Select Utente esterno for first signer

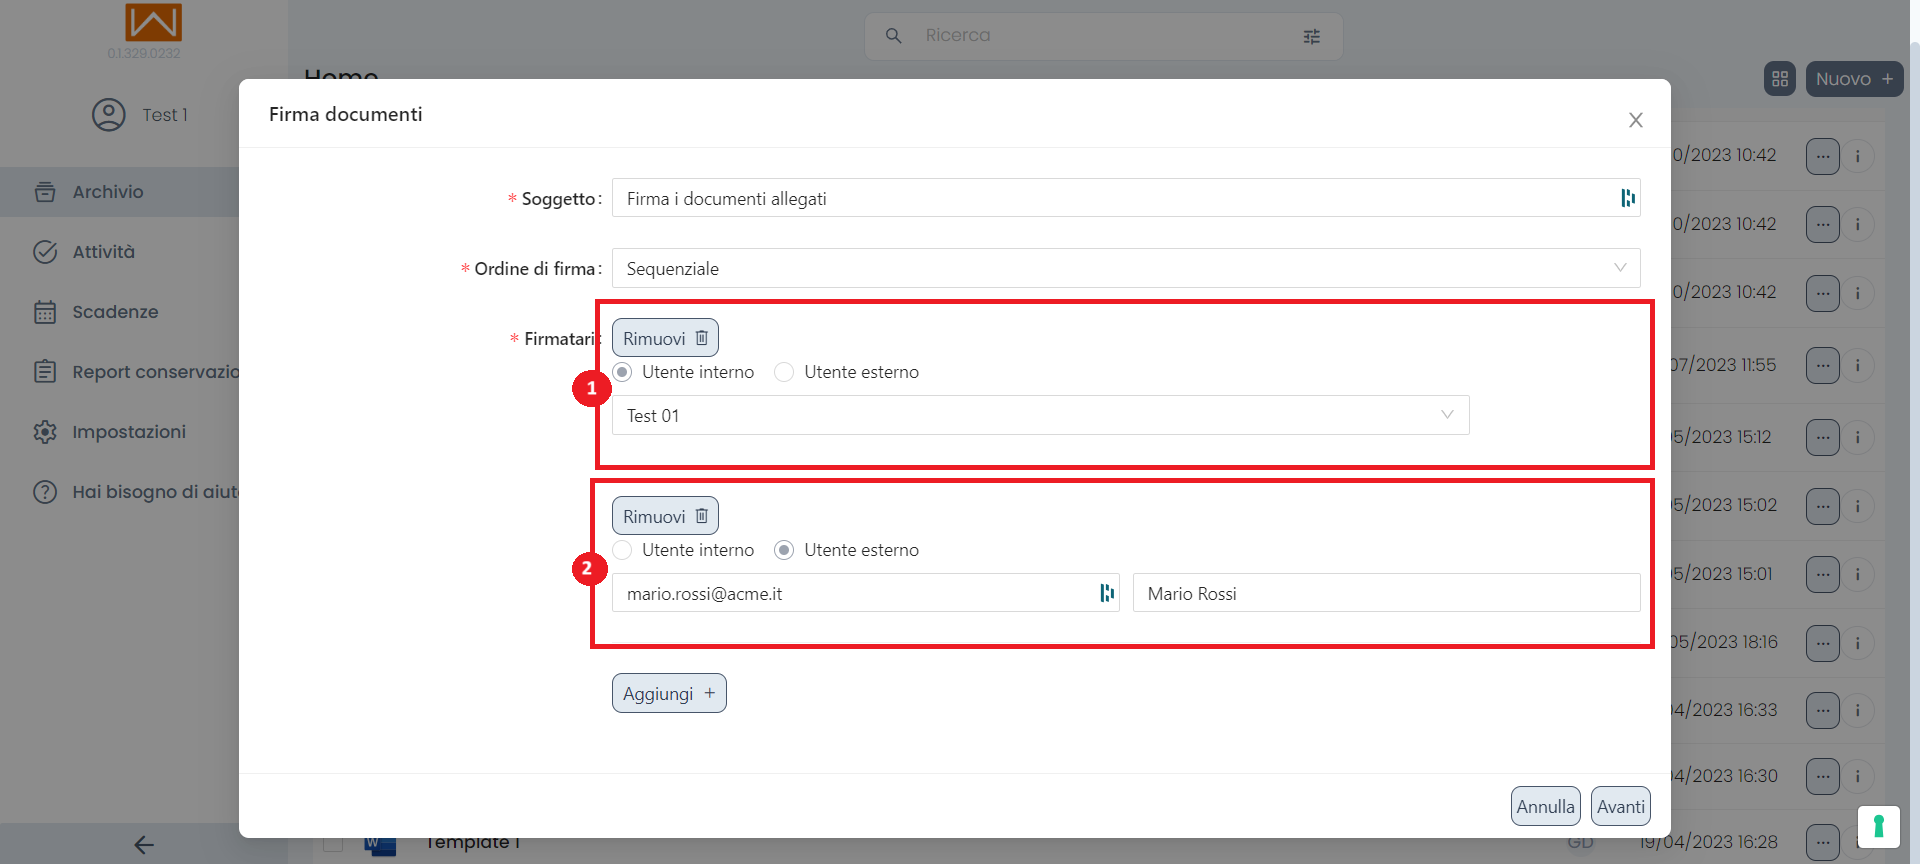click(784, 372)
